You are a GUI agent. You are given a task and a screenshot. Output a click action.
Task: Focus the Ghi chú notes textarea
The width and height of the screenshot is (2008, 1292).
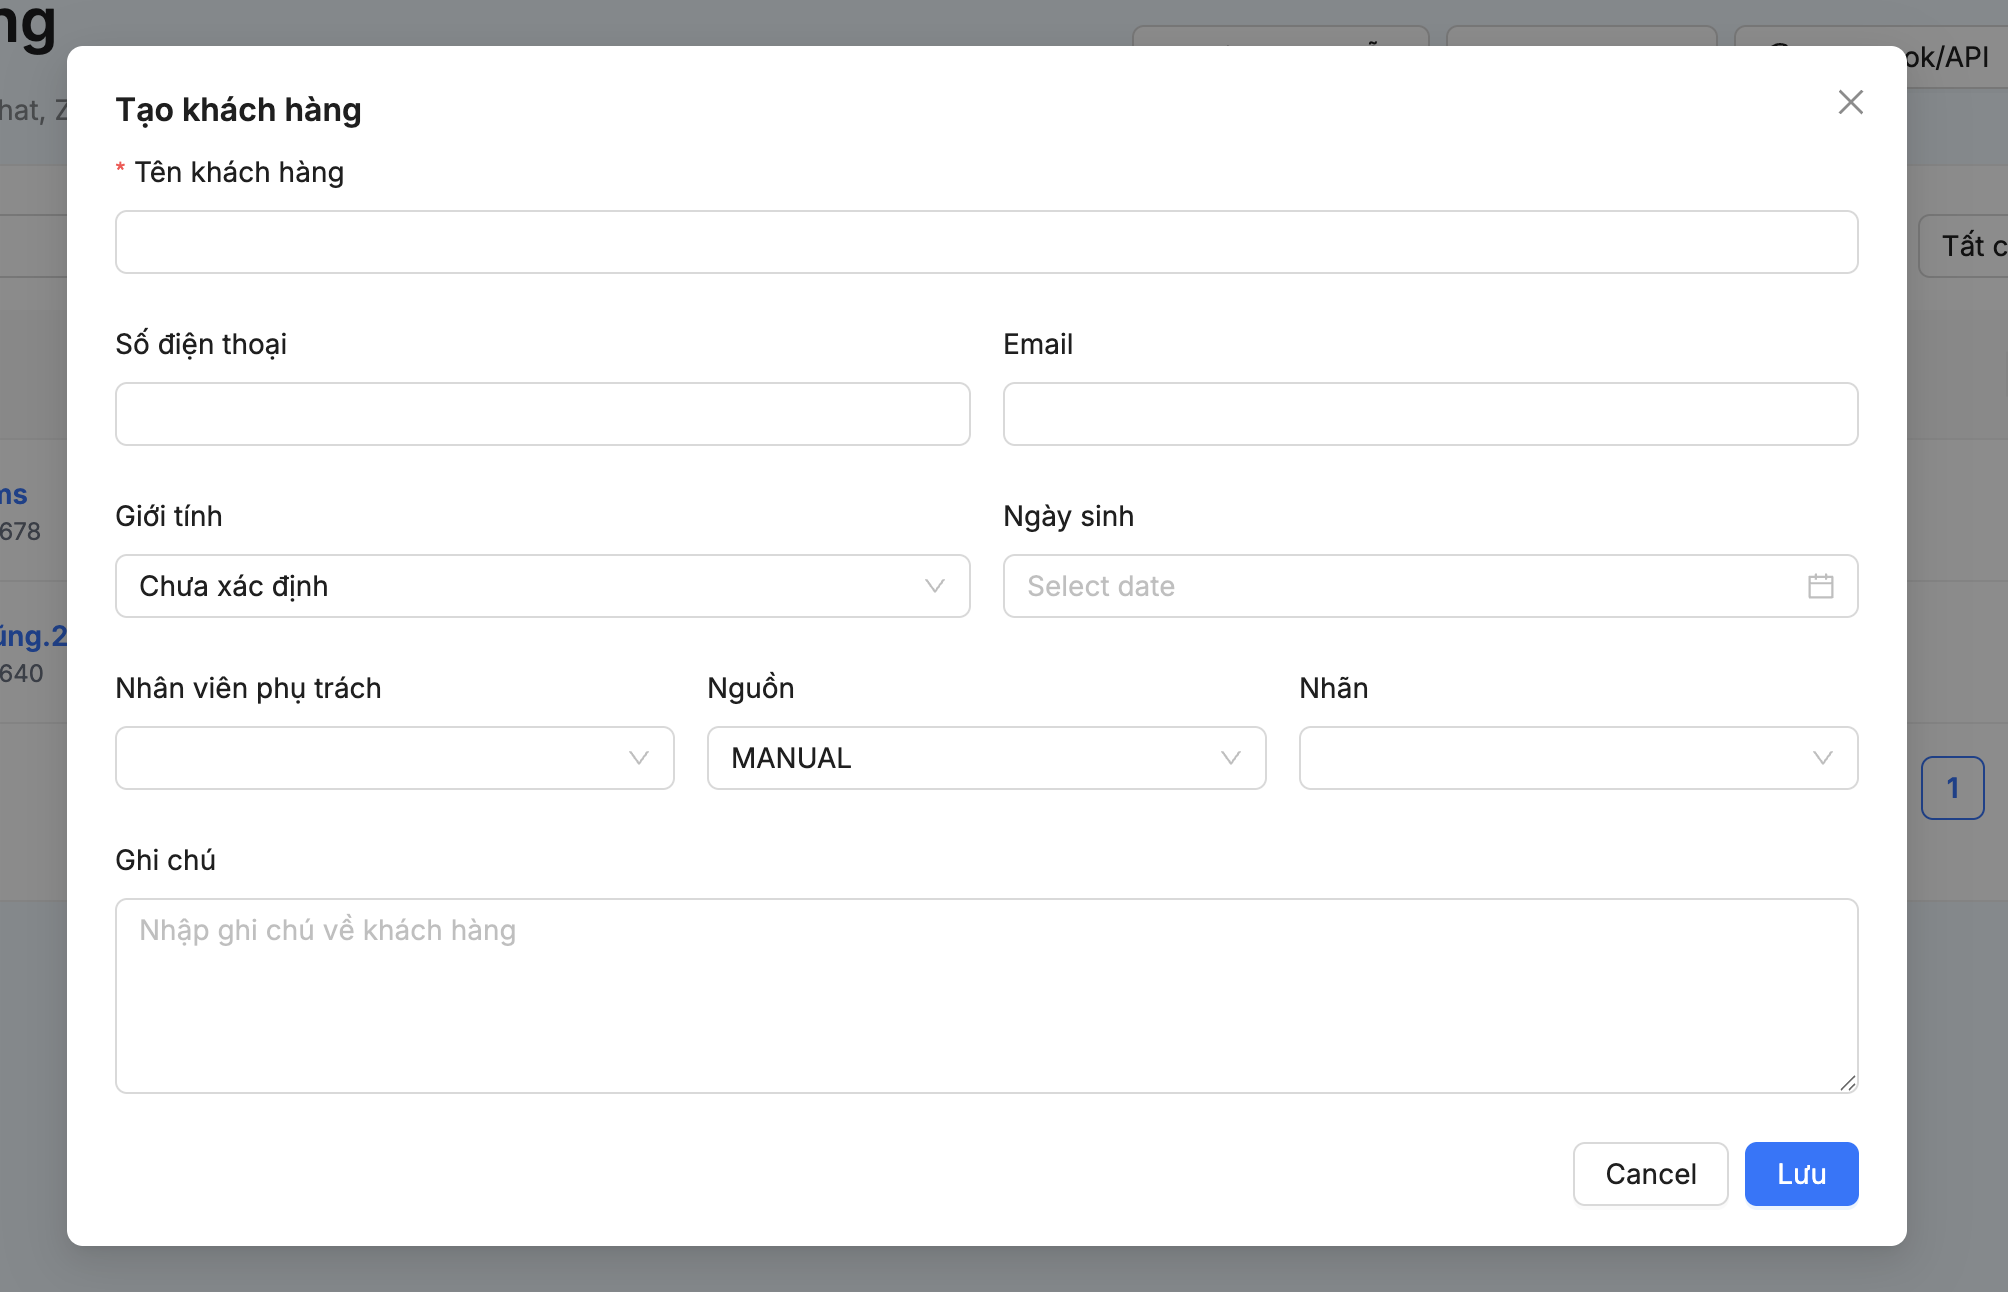[x=986, y=996]
